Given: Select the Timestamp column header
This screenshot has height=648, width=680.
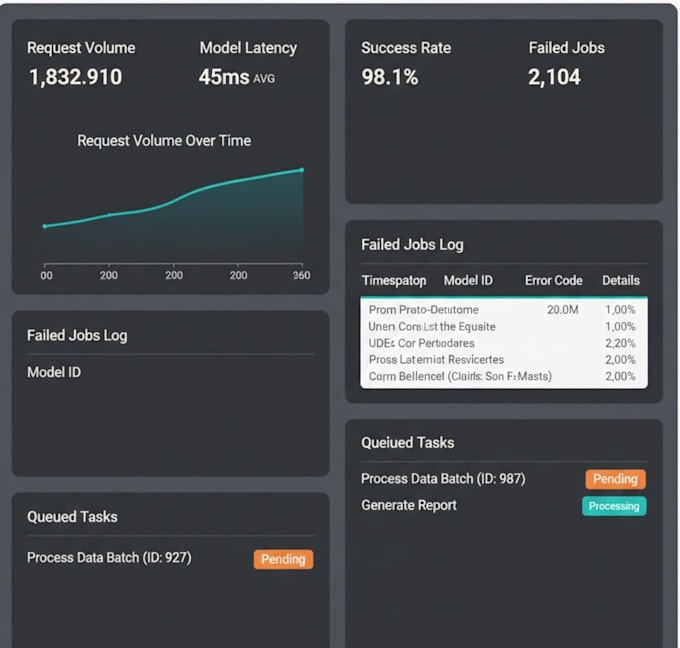Looking at the screenshot, I should click(394, 281).
